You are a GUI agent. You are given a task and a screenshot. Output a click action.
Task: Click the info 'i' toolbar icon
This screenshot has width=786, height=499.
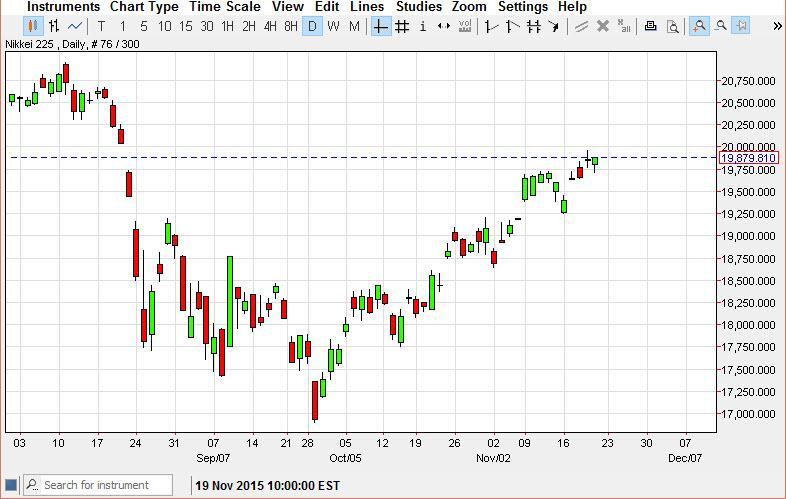[x=422, y=26]
